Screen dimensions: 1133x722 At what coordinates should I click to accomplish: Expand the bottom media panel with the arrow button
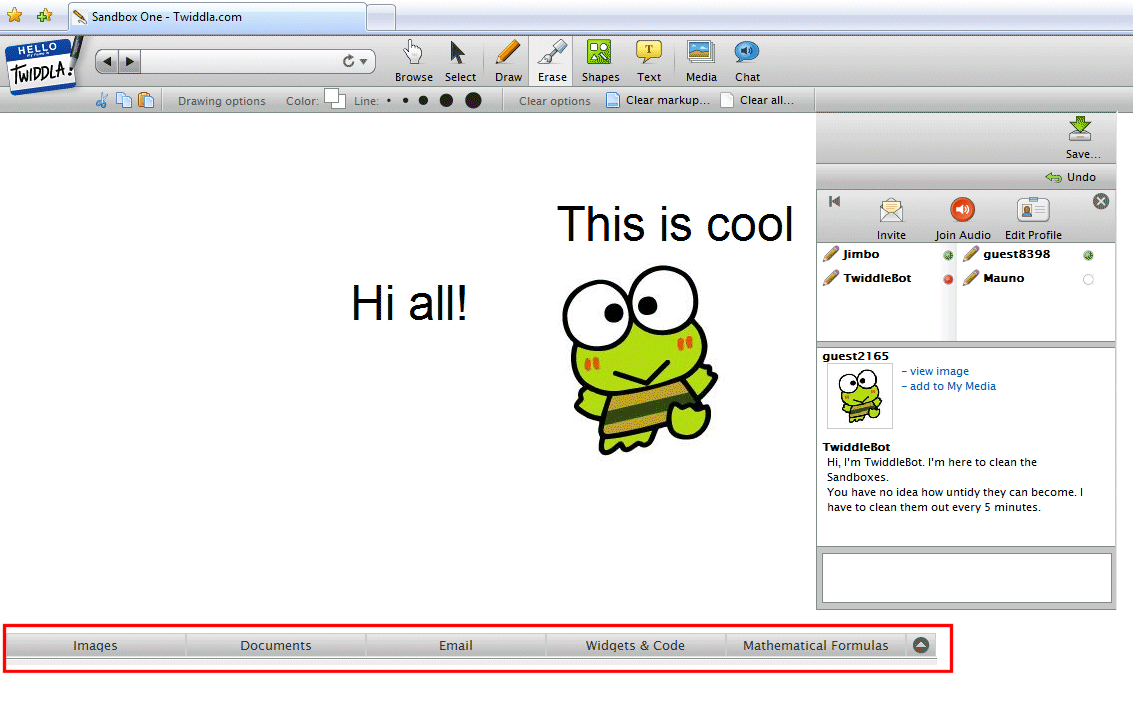[x=921, y=645]
